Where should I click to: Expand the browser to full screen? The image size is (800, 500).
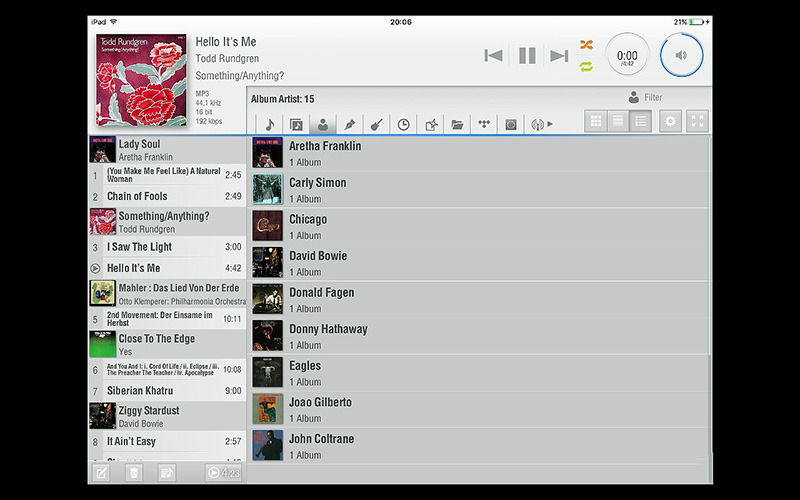point(697,121)
